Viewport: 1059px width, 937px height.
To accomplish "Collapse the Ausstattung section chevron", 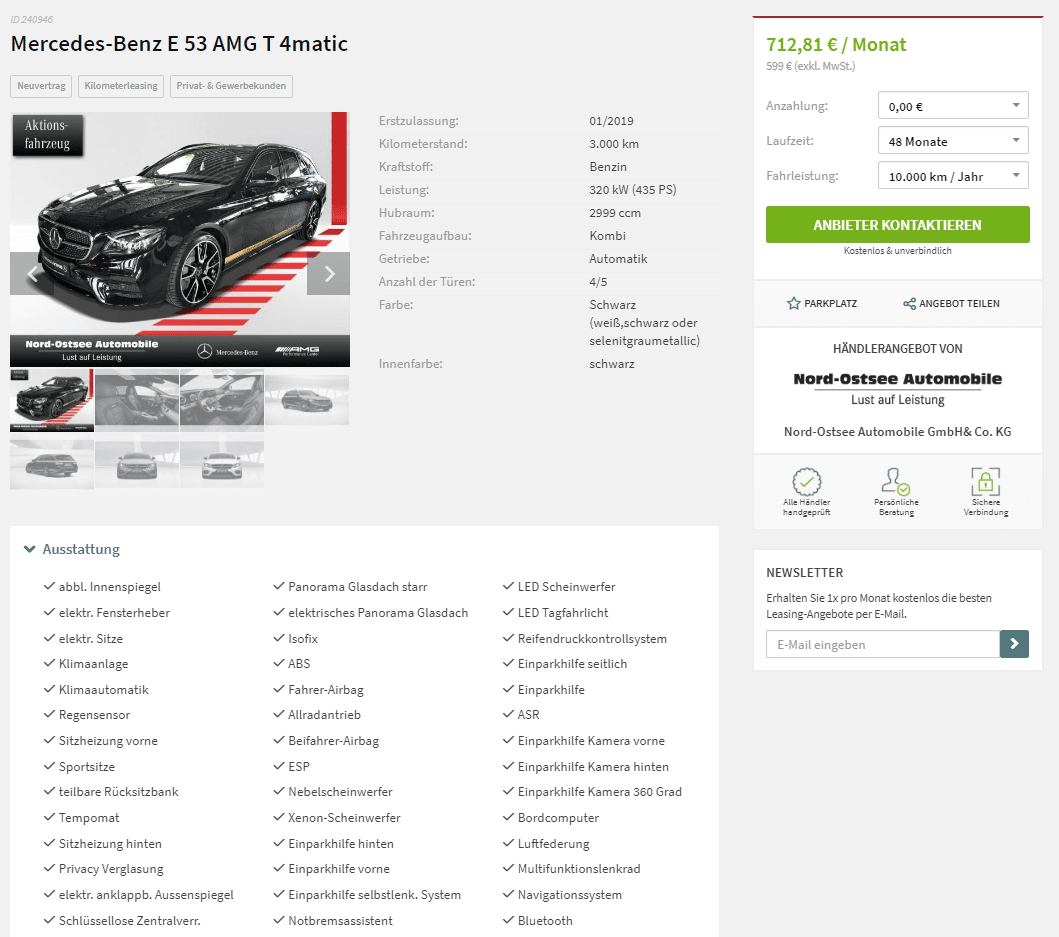I will point(29,549).
